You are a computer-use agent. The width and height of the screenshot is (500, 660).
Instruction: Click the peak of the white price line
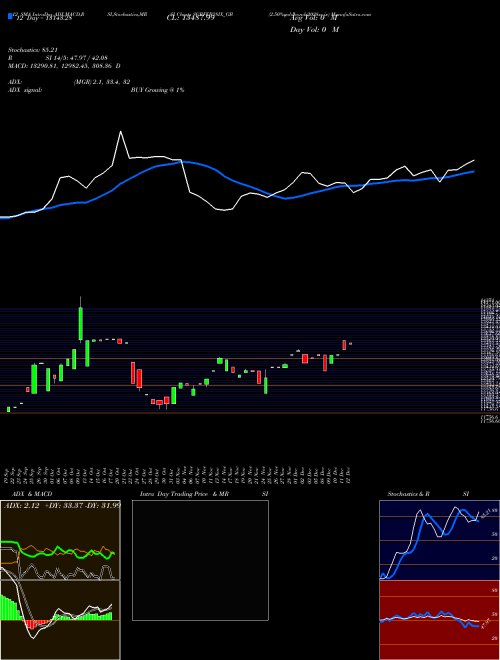tap(121, 132)
